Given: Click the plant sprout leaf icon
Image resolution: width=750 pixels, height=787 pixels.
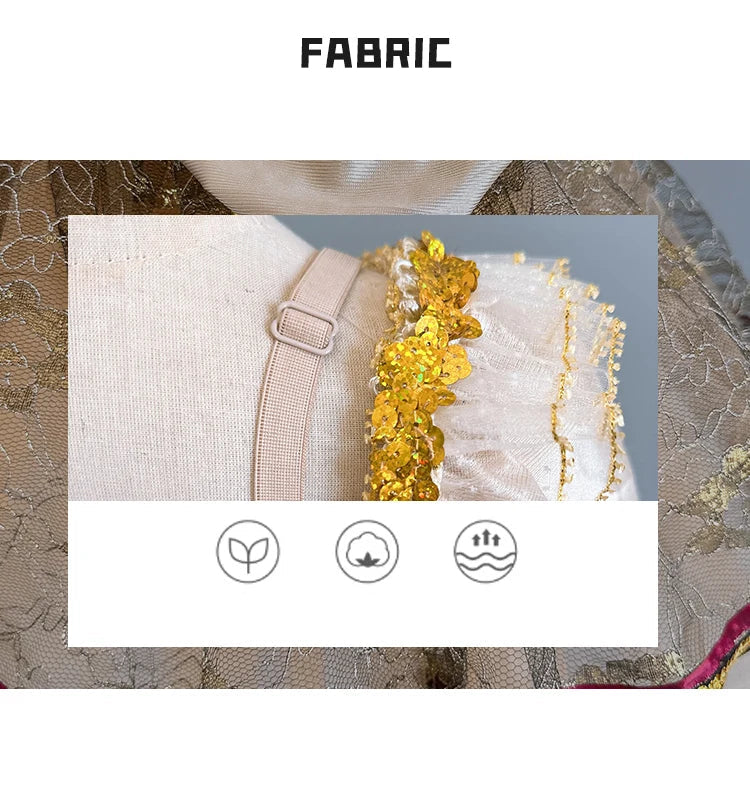Looking at the screenshot, I should [x=248, y=551].
